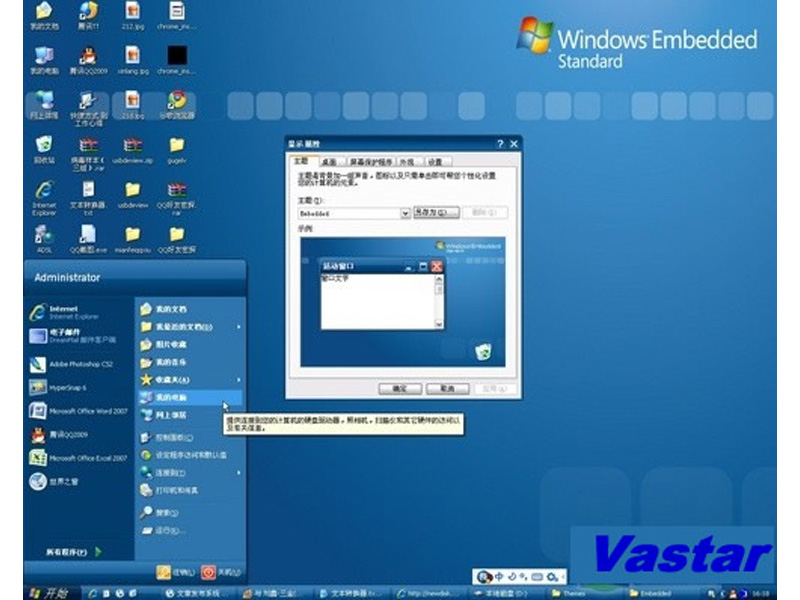Image resolution: width=800 pixels, height=600 pixels.
Task: Launch 世界之窗 browser from Start menu
Action: pyautogui.click(x=54, y=482)
